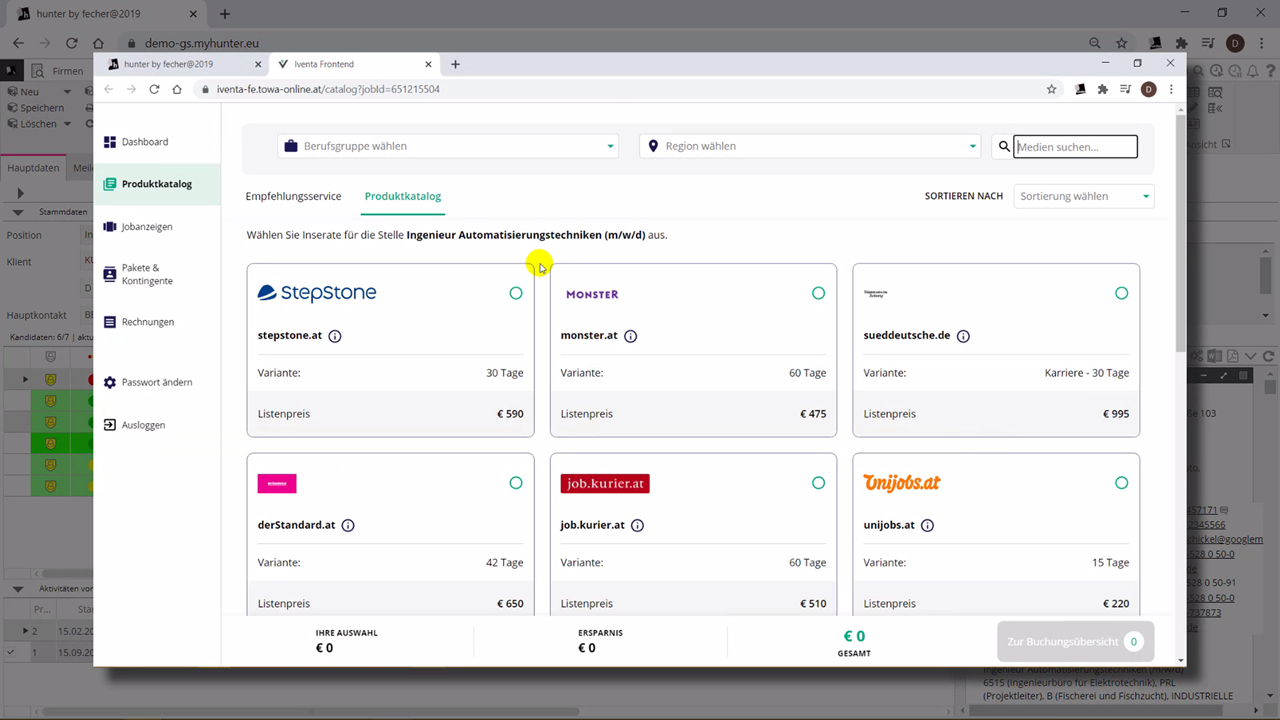Select the sueddeutsche.de radio button

1121,293
